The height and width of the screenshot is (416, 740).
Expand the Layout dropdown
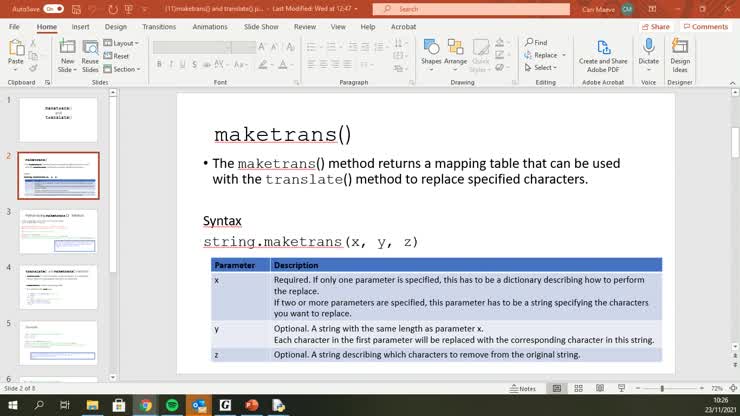click(x=121, y=43)
